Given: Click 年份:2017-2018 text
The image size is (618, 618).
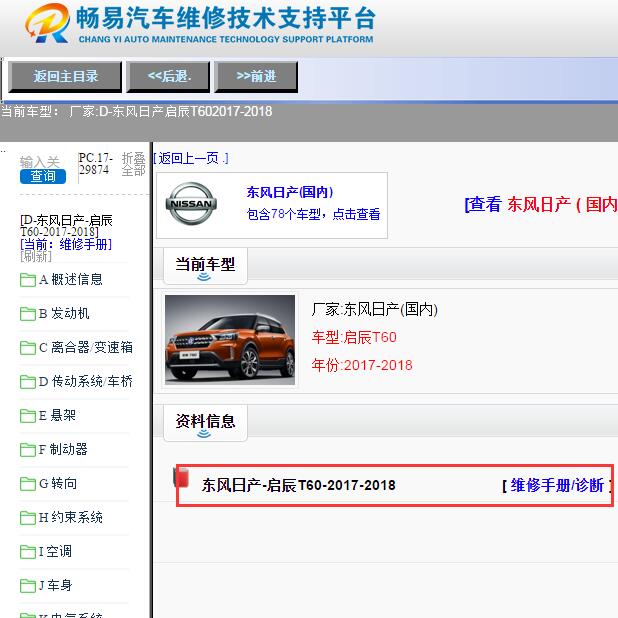Looking at the screenshot, I should point(362,365).
